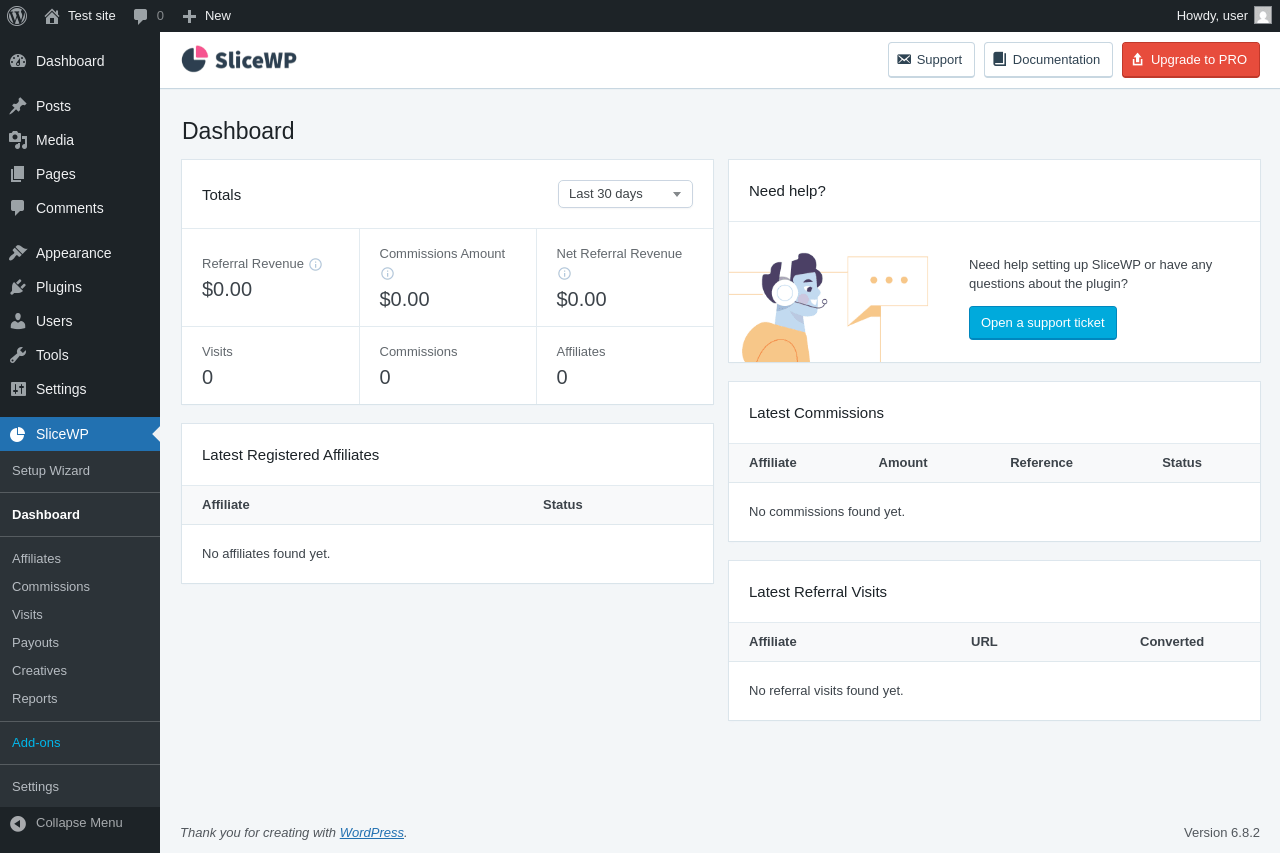Click the envelope icon on Support button

pyautogui.click(x=904, y=59)
